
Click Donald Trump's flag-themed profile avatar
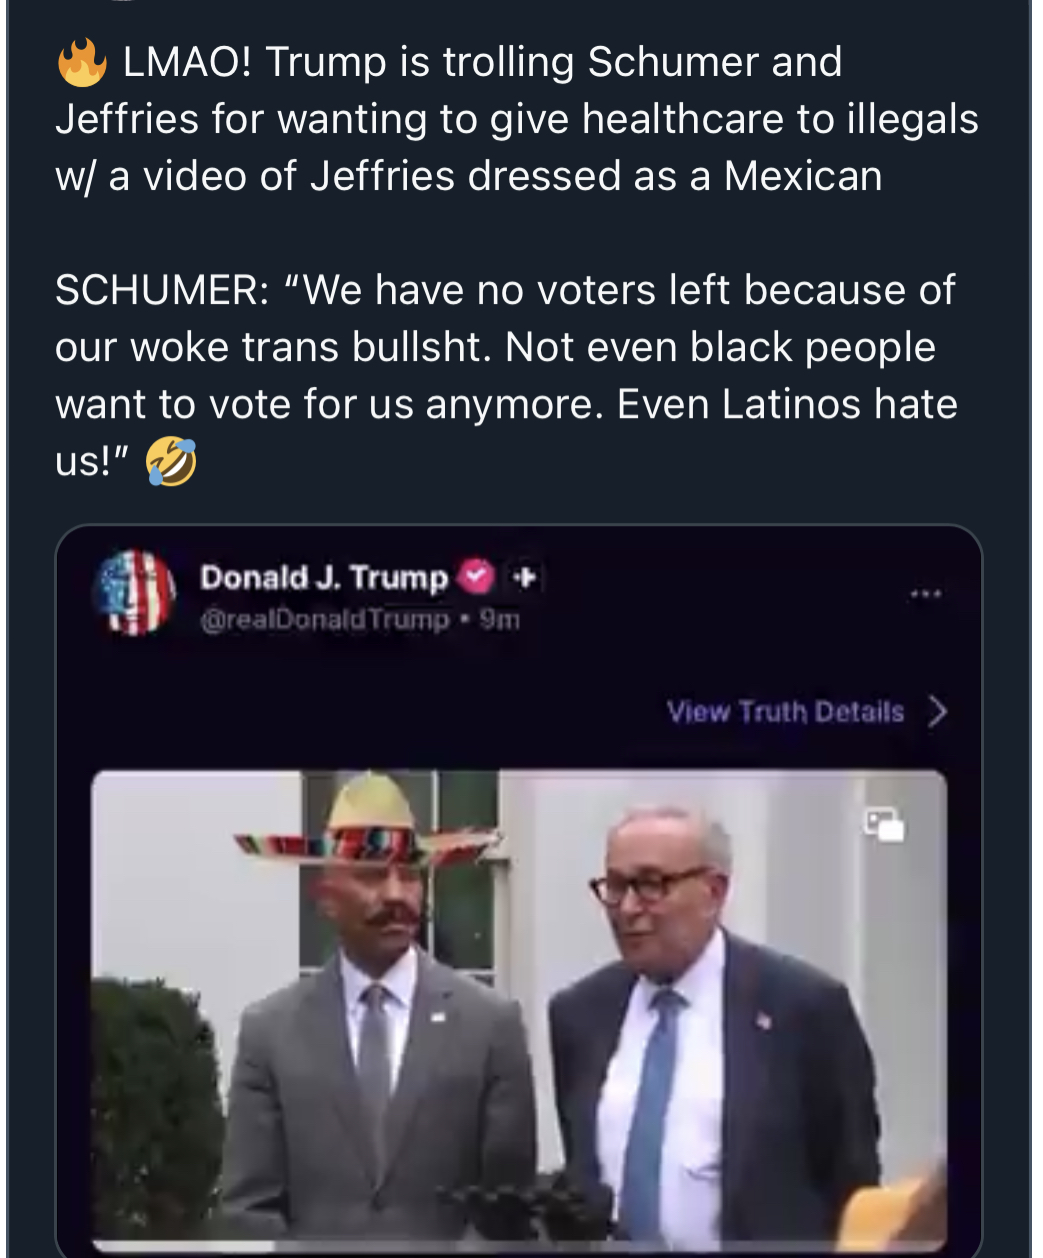click(136, 591)
